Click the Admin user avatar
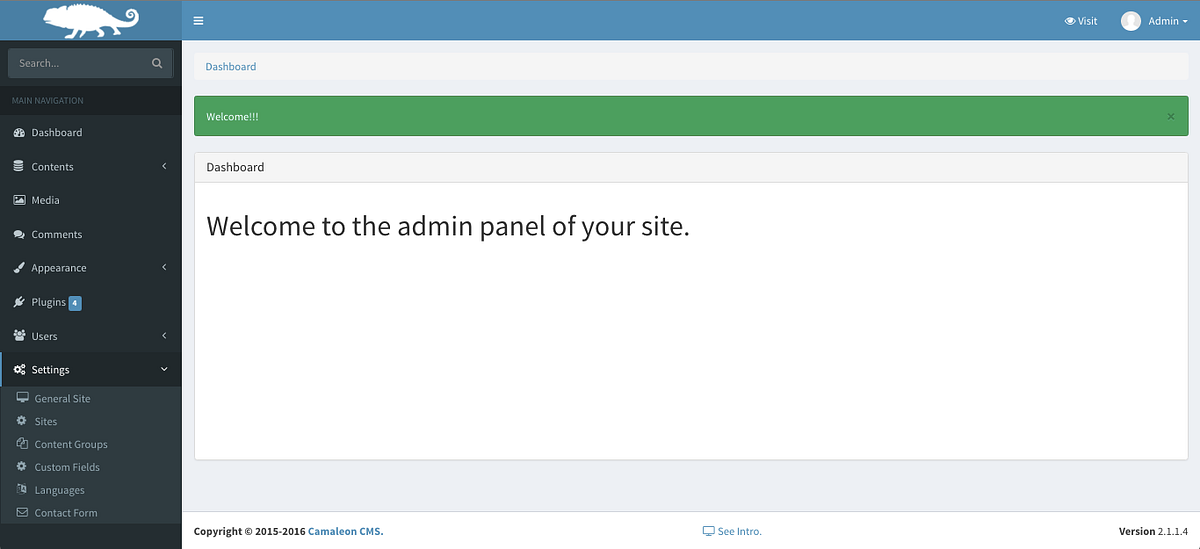This screenshot has height=549, width=1200. coord(1131,21)
